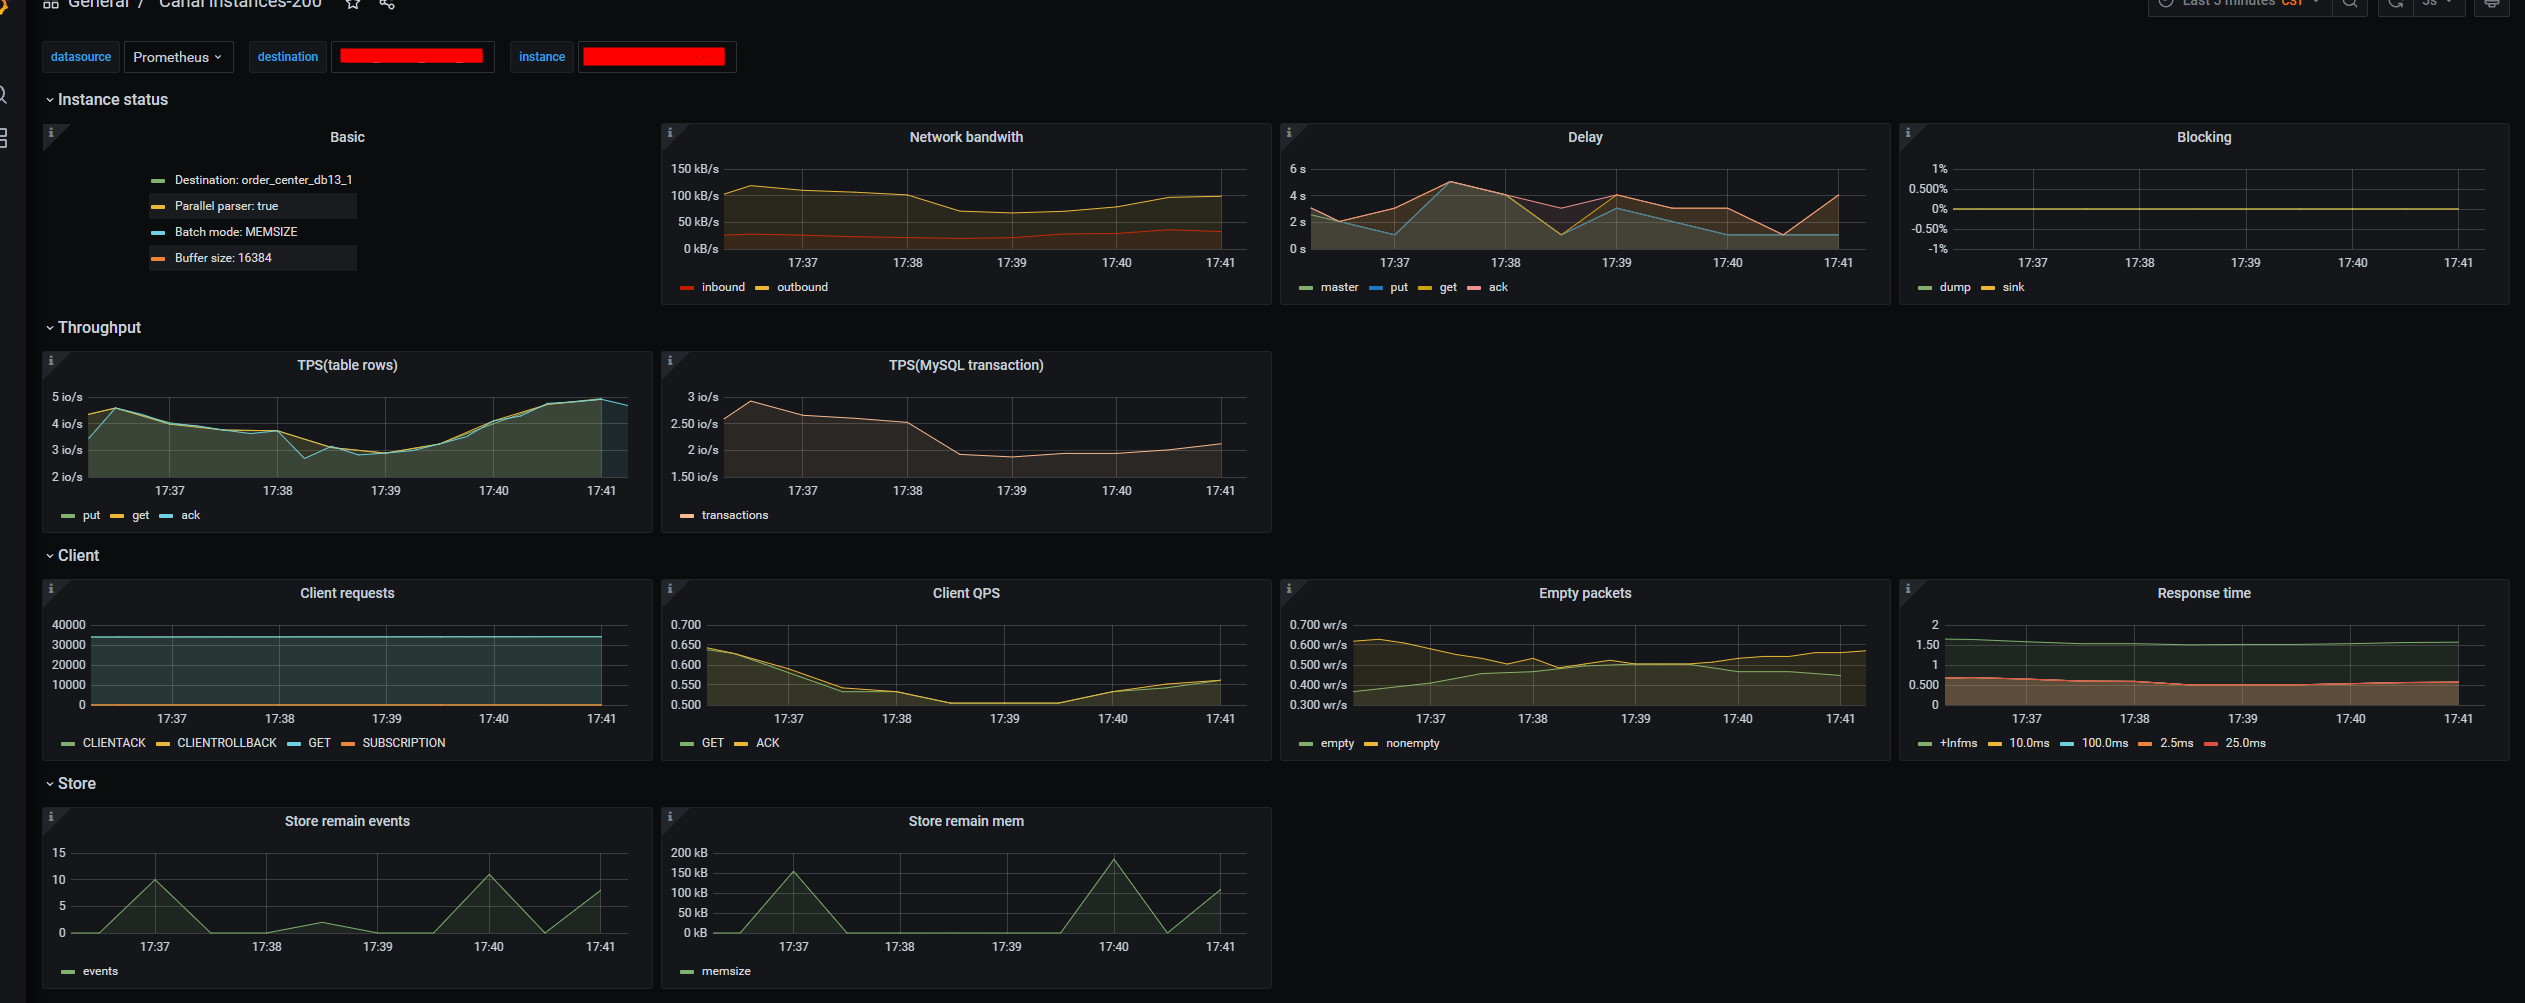The image size is (2525, 1003).
Task: Toggle the nonempty series in Empty packets legend
Action: point(1412,743)
